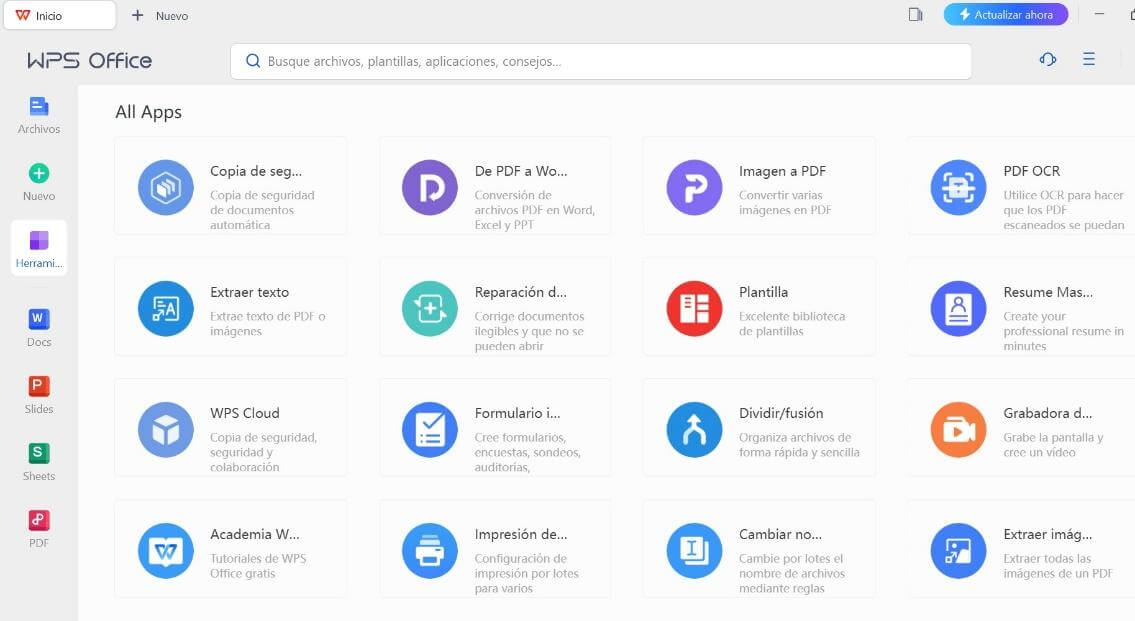This screenshot has width=1135, height=621.
Task: Click the "Plantilla" title text
Action: tap(764, 292)
